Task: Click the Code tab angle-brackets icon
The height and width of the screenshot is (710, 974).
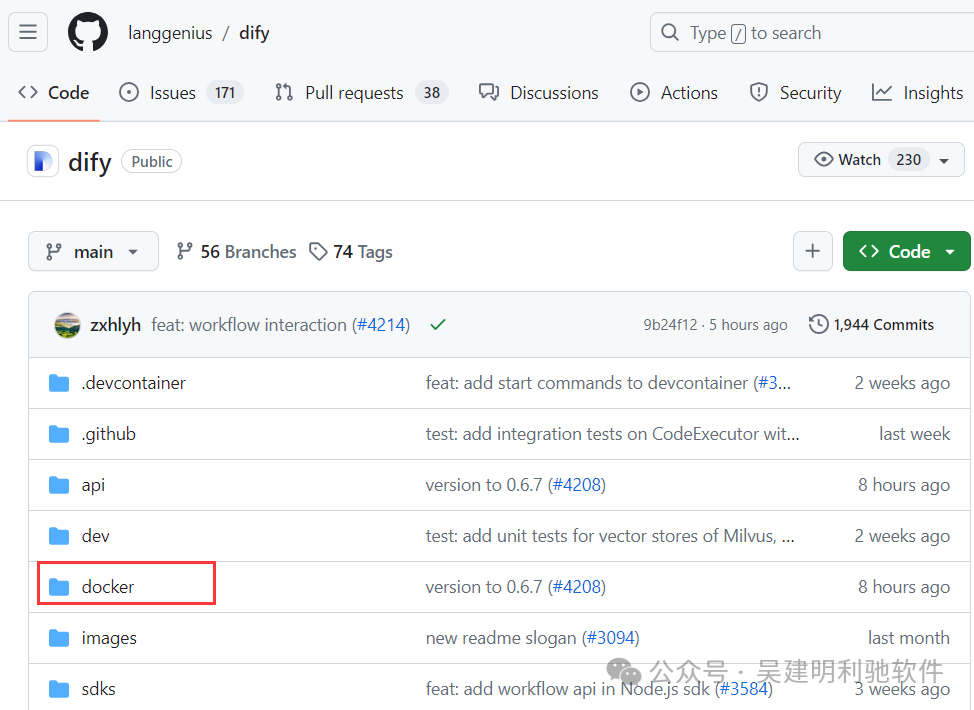Action: click(28, 93)
